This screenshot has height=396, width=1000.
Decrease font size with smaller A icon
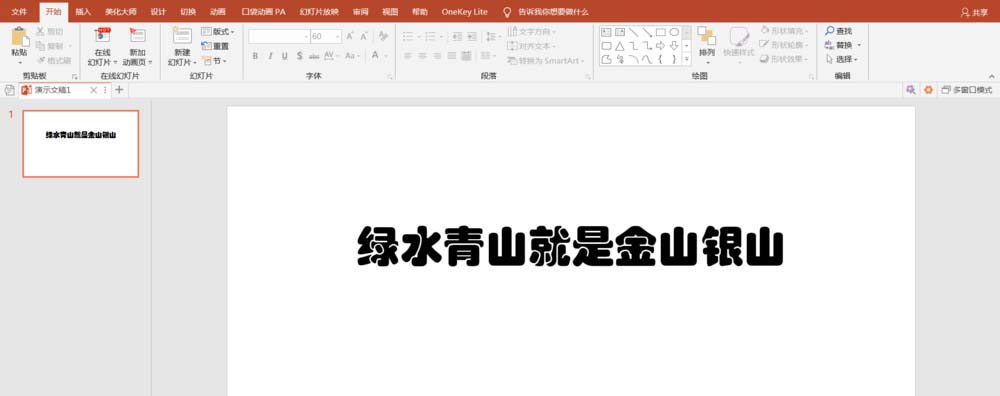364,36
